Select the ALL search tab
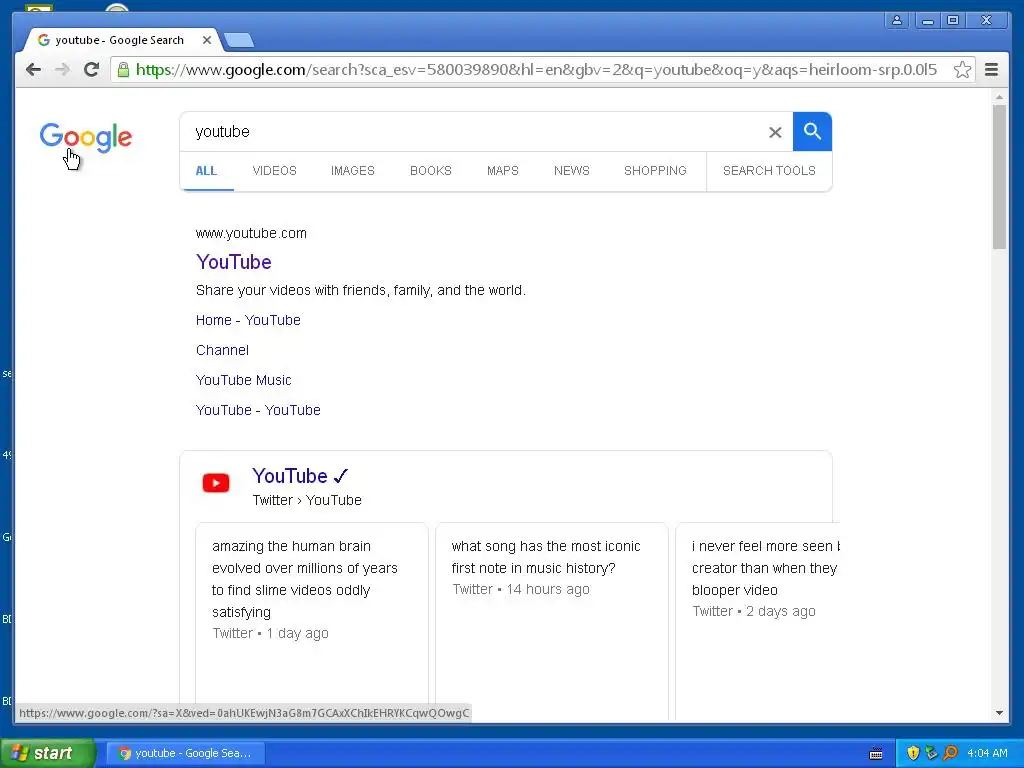Image resolution: width=1024 pixels, height=768 pixels. point(206,170)
